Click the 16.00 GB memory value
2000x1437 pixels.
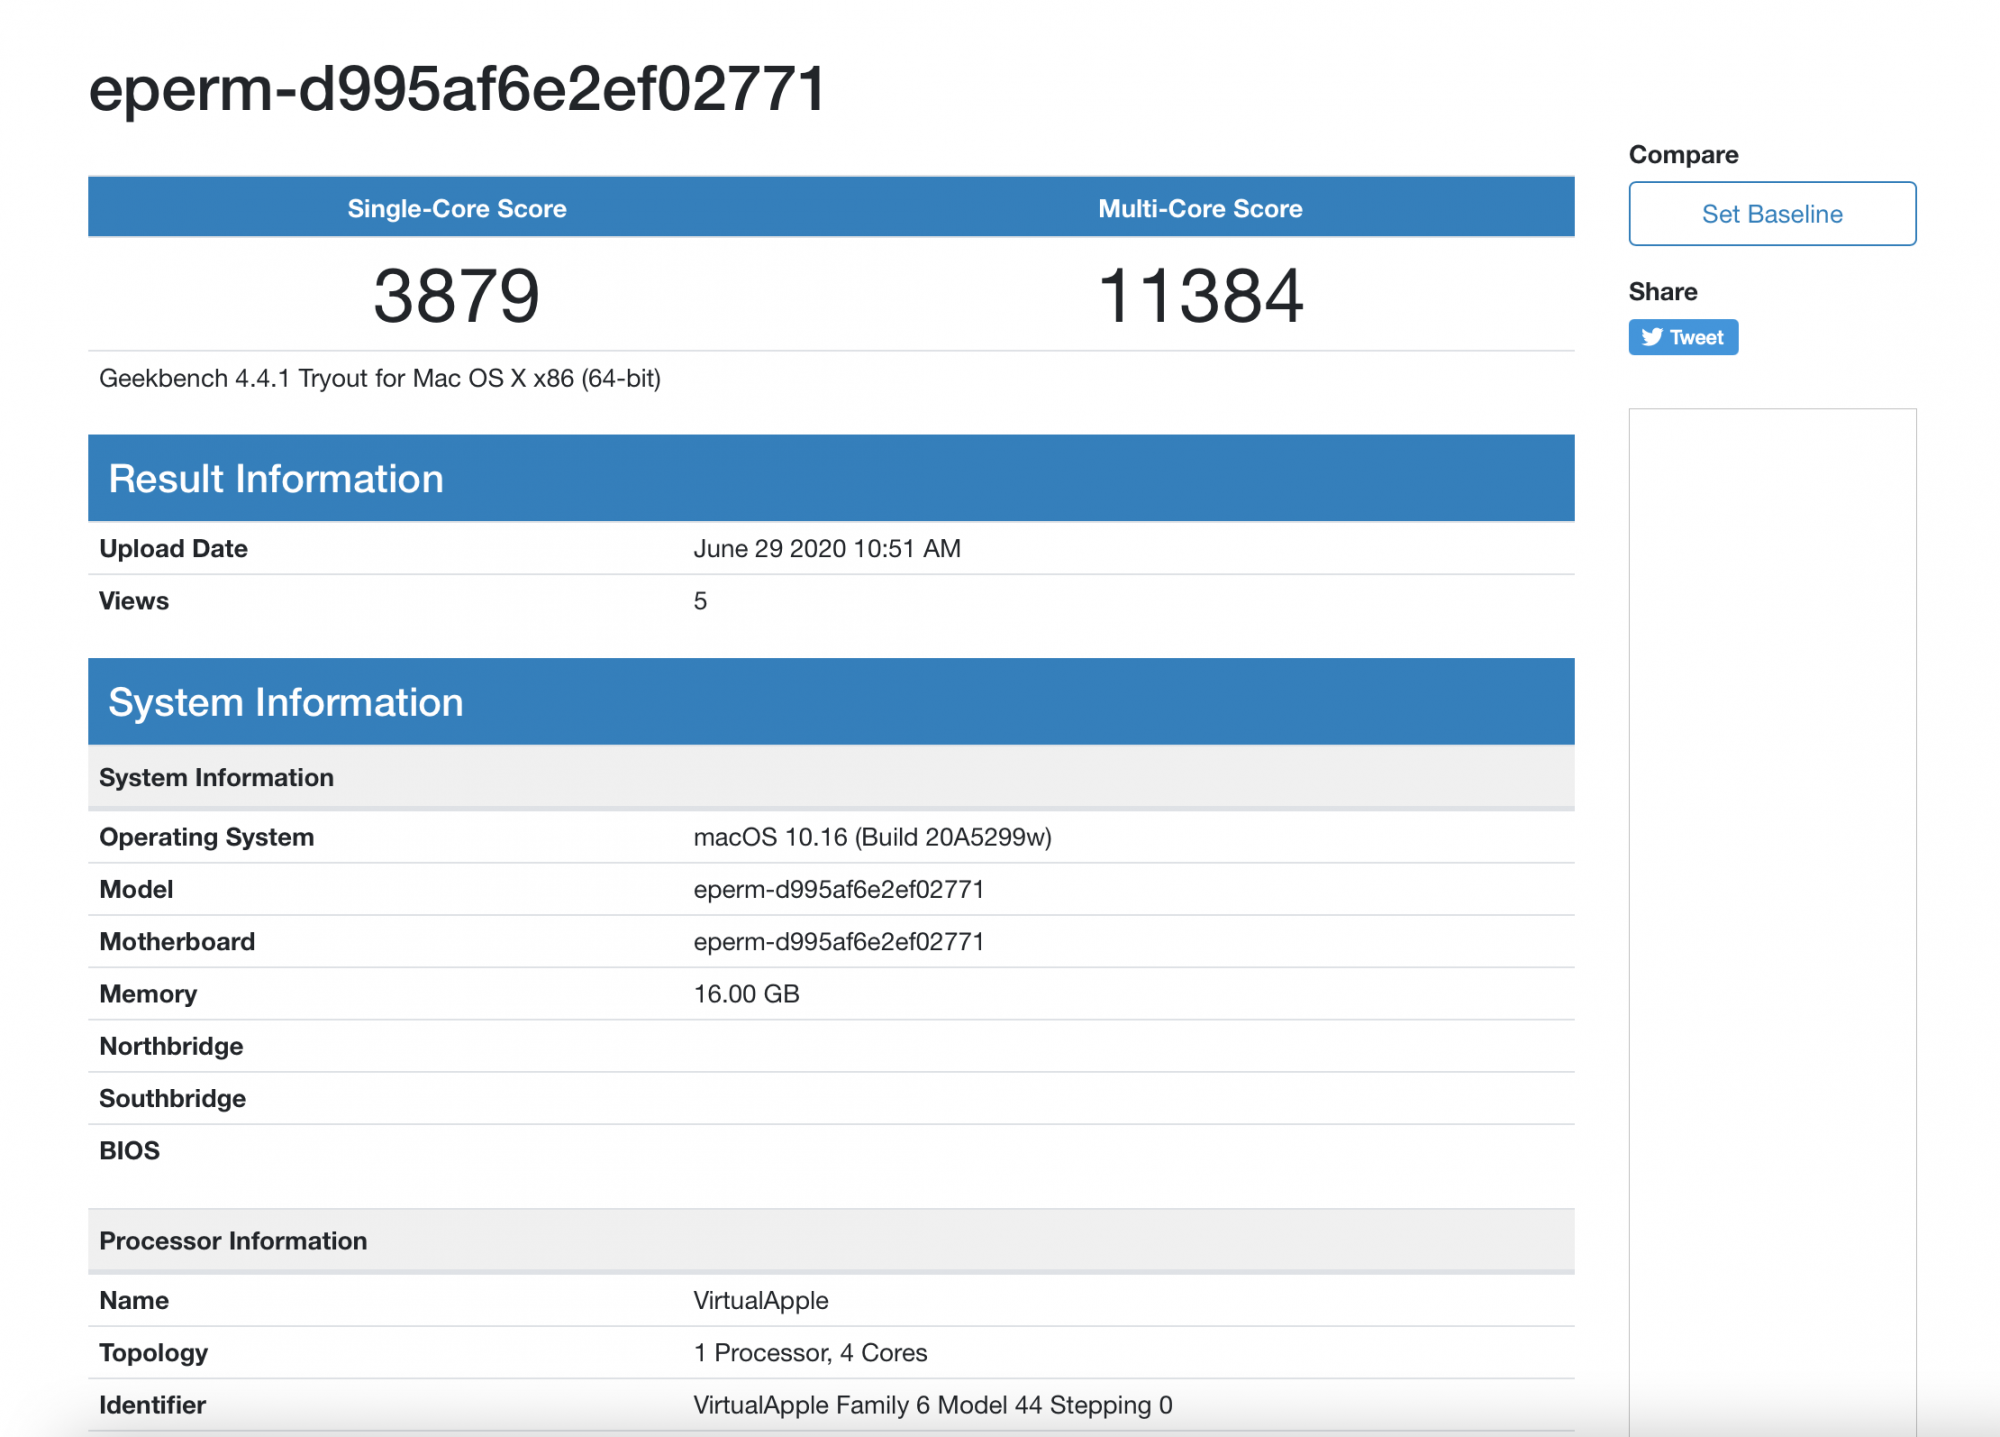coord(746,994)
